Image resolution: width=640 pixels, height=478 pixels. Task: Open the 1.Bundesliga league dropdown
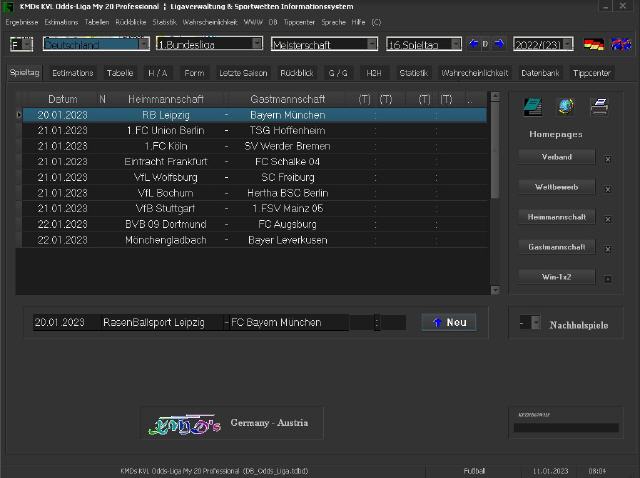coord(257,44)
